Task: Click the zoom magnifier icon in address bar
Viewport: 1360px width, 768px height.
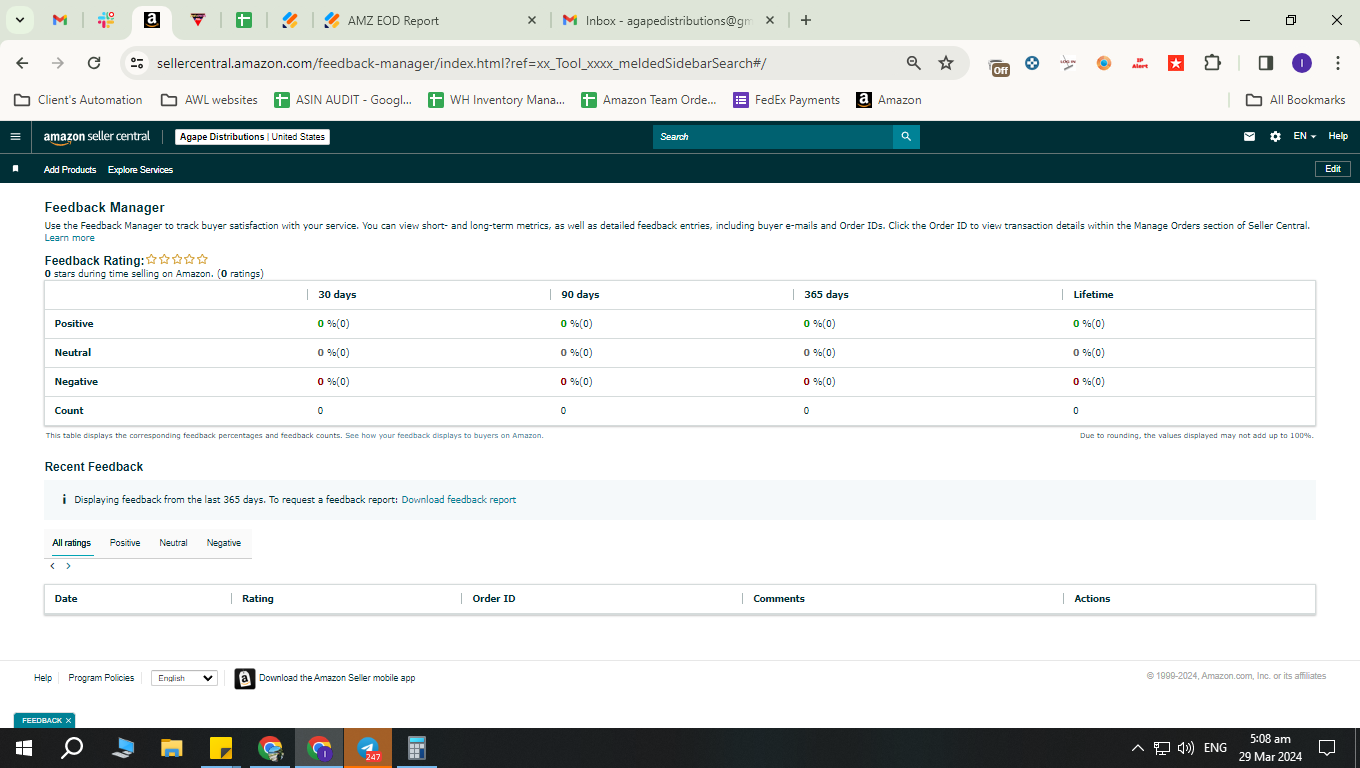Action: click(x=914, y=62)
